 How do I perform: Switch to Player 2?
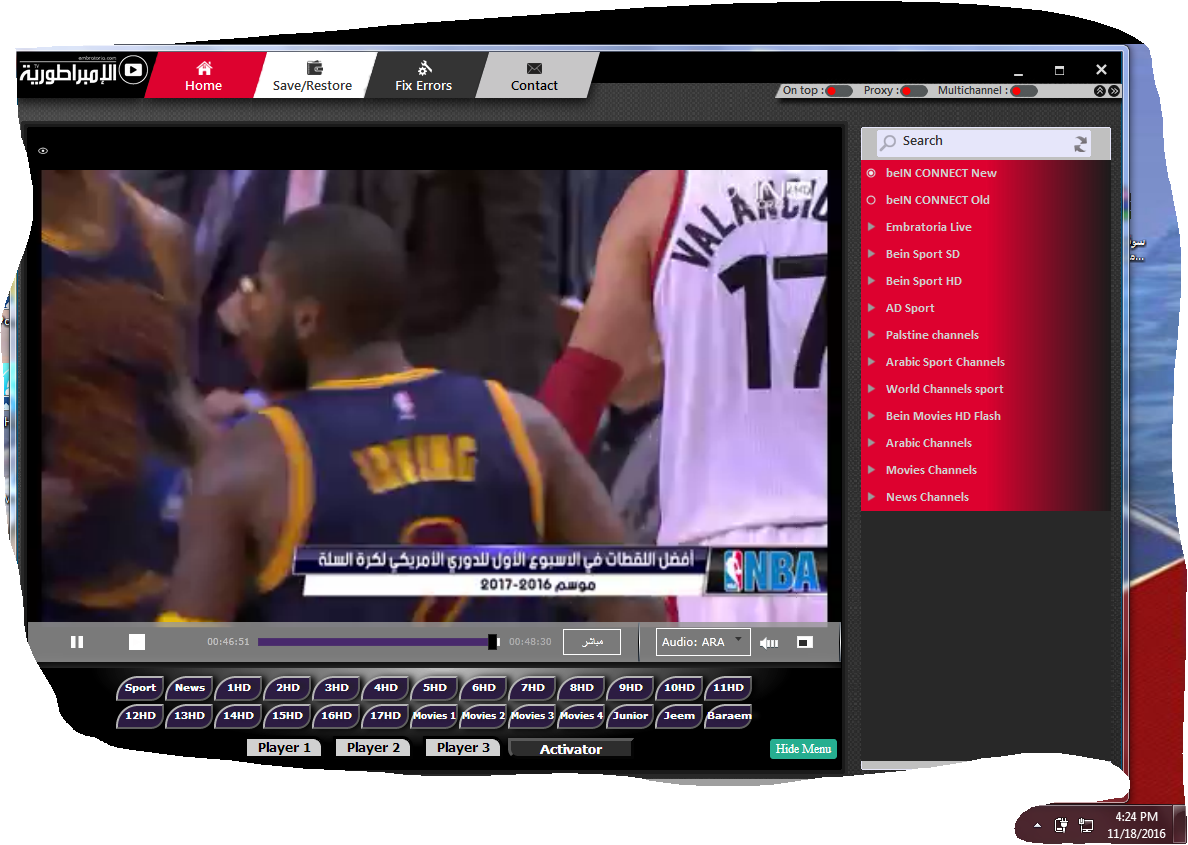[x=374, y=748]
